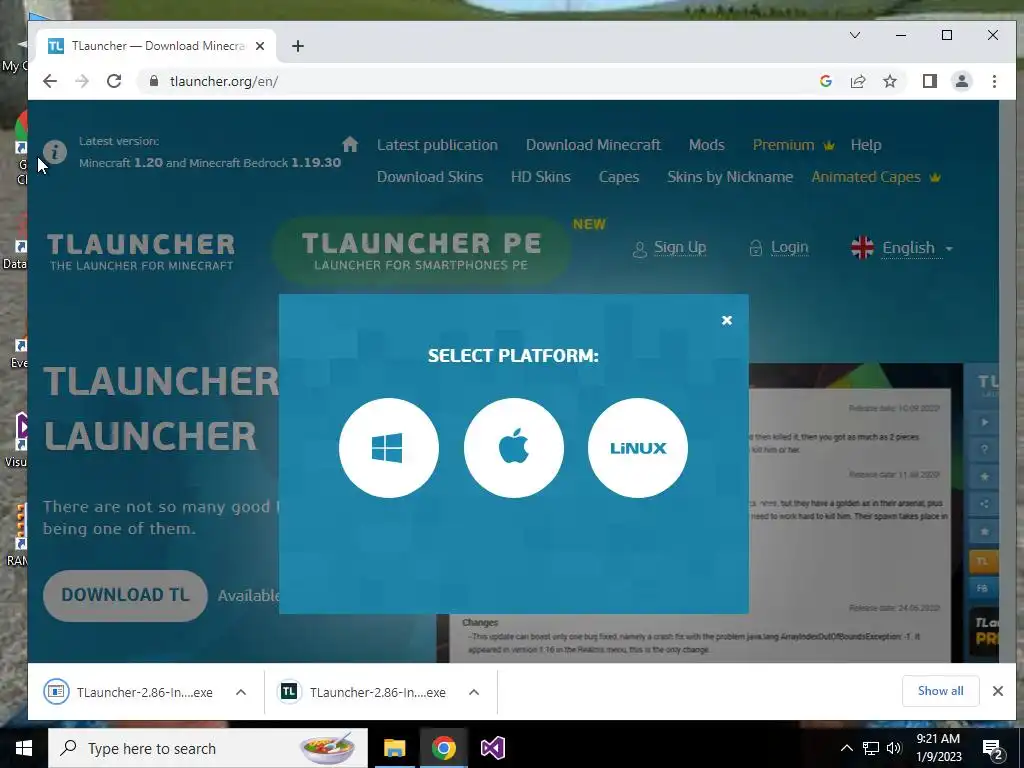Screen dimensions: 1024x768
Task: Open File Explorer from taskbar
Action: [394, 748]
